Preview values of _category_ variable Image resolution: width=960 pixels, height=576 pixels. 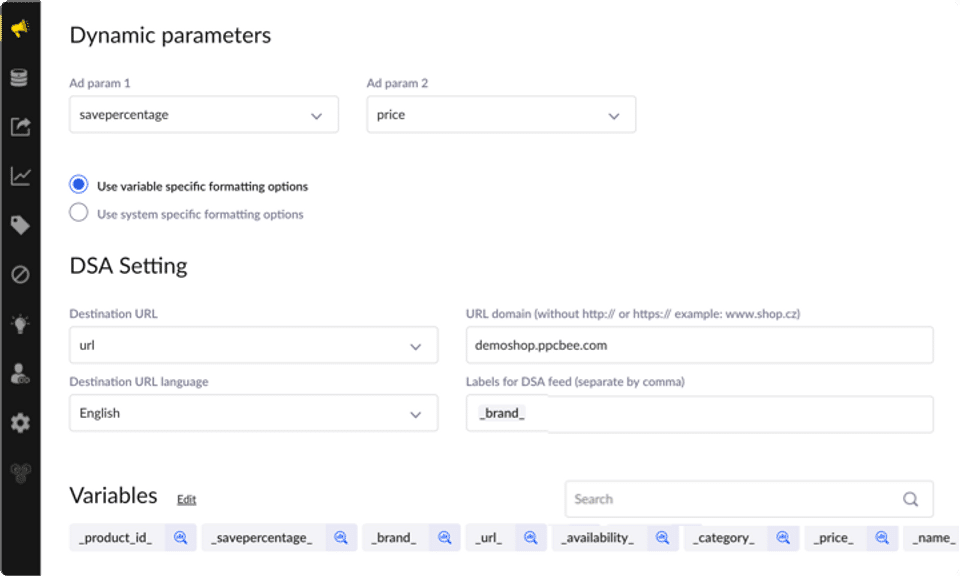click(783, 537)
